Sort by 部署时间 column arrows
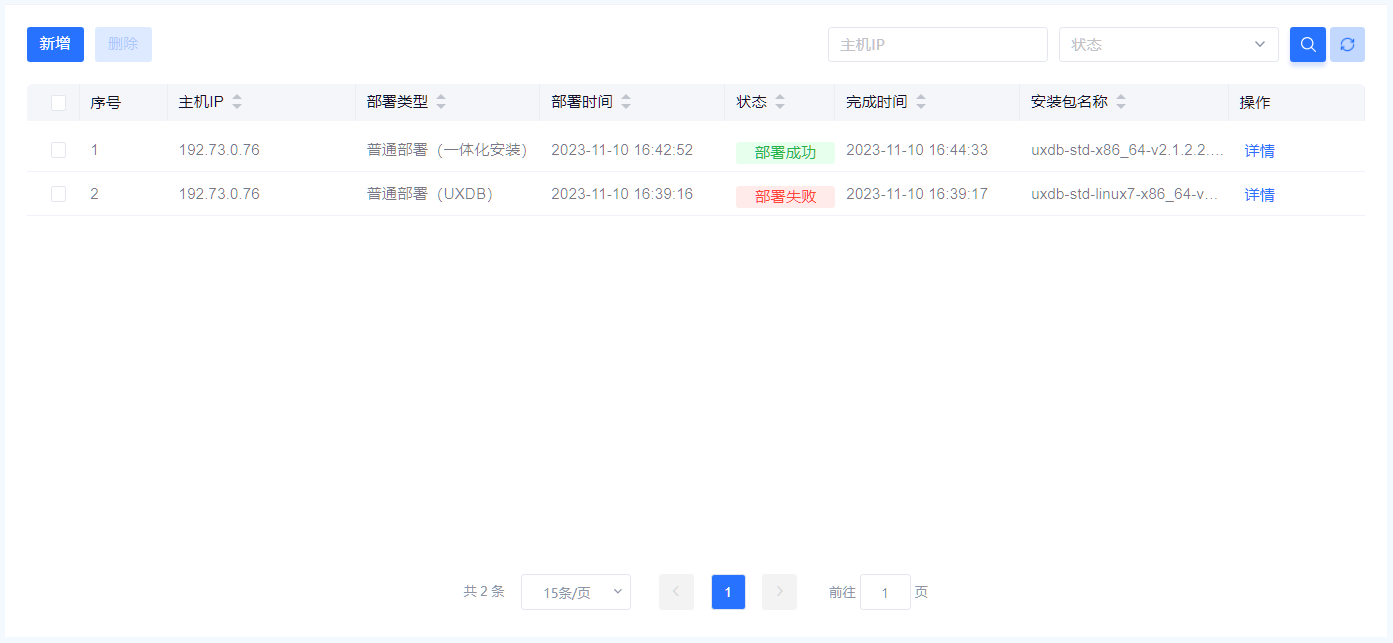Viewport: 1393px width, 643px height. point(626,102)
